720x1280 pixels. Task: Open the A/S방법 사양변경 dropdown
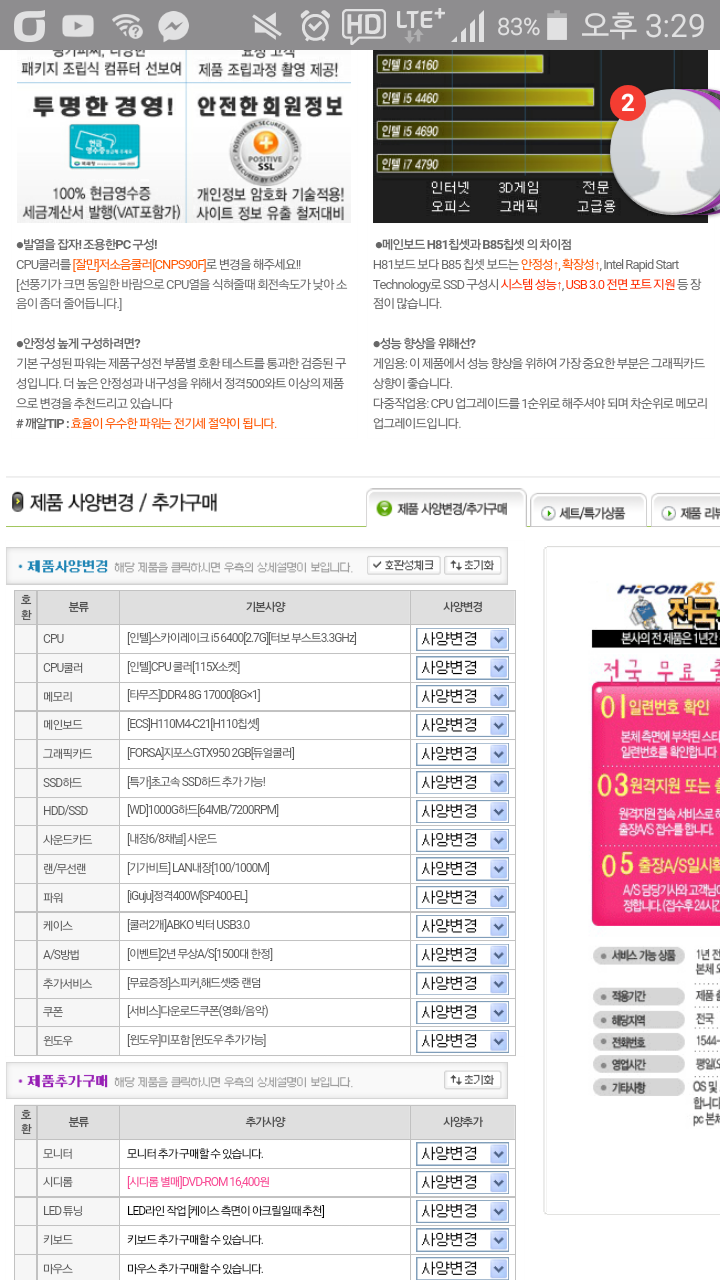[x=462, y=956]
